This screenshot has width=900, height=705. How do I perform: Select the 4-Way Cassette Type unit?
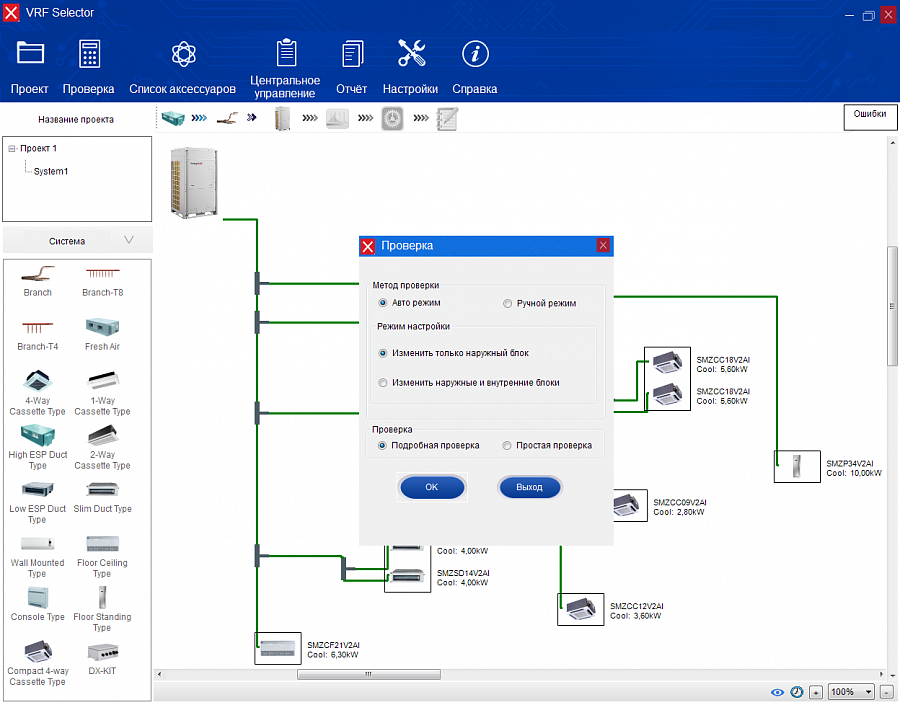pos(37,381)
